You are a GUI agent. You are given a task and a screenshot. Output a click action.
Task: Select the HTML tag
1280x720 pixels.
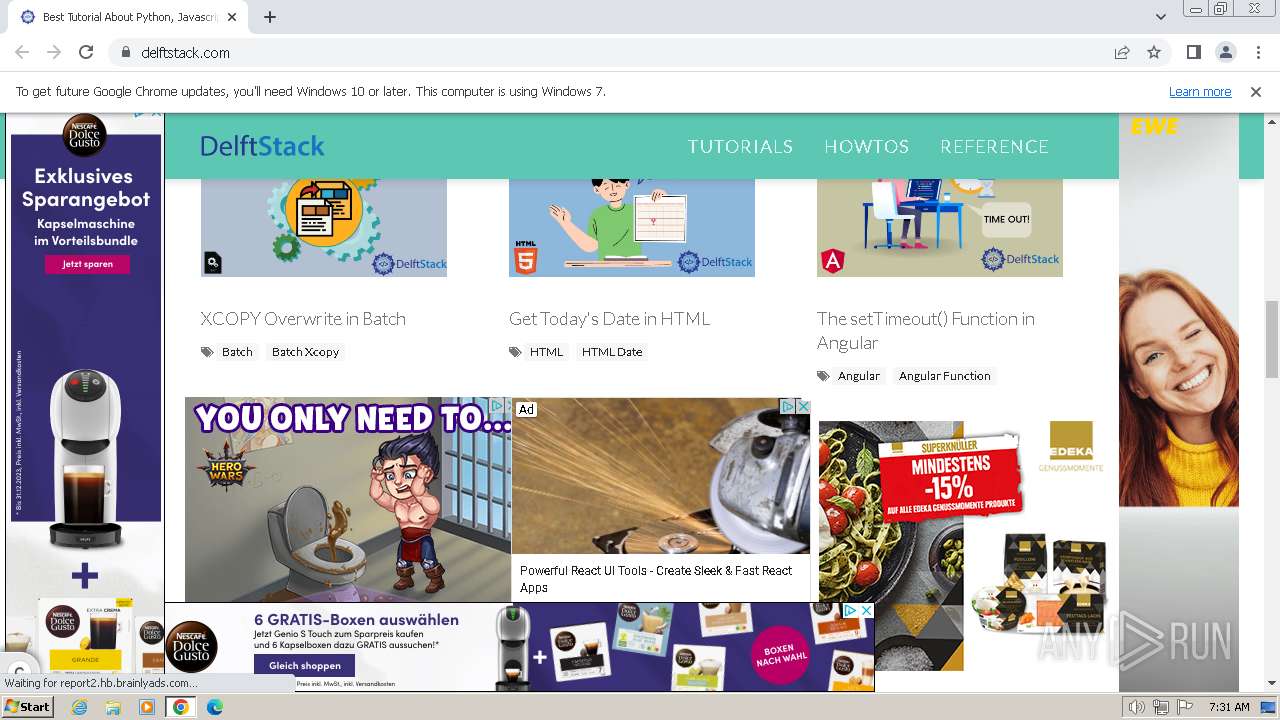(546, 352)
